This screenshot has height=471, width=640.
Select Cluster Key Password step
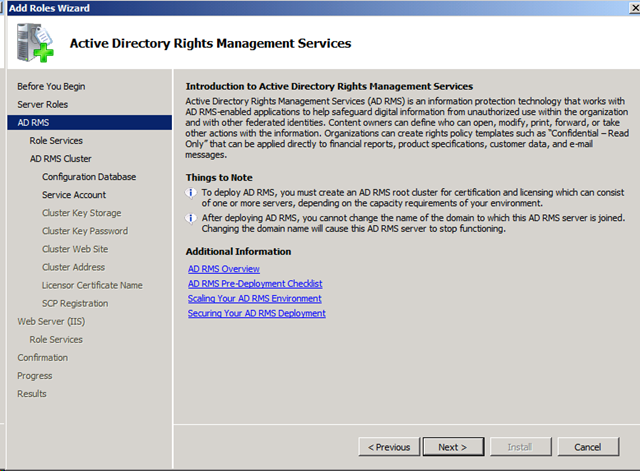(85, 231)
